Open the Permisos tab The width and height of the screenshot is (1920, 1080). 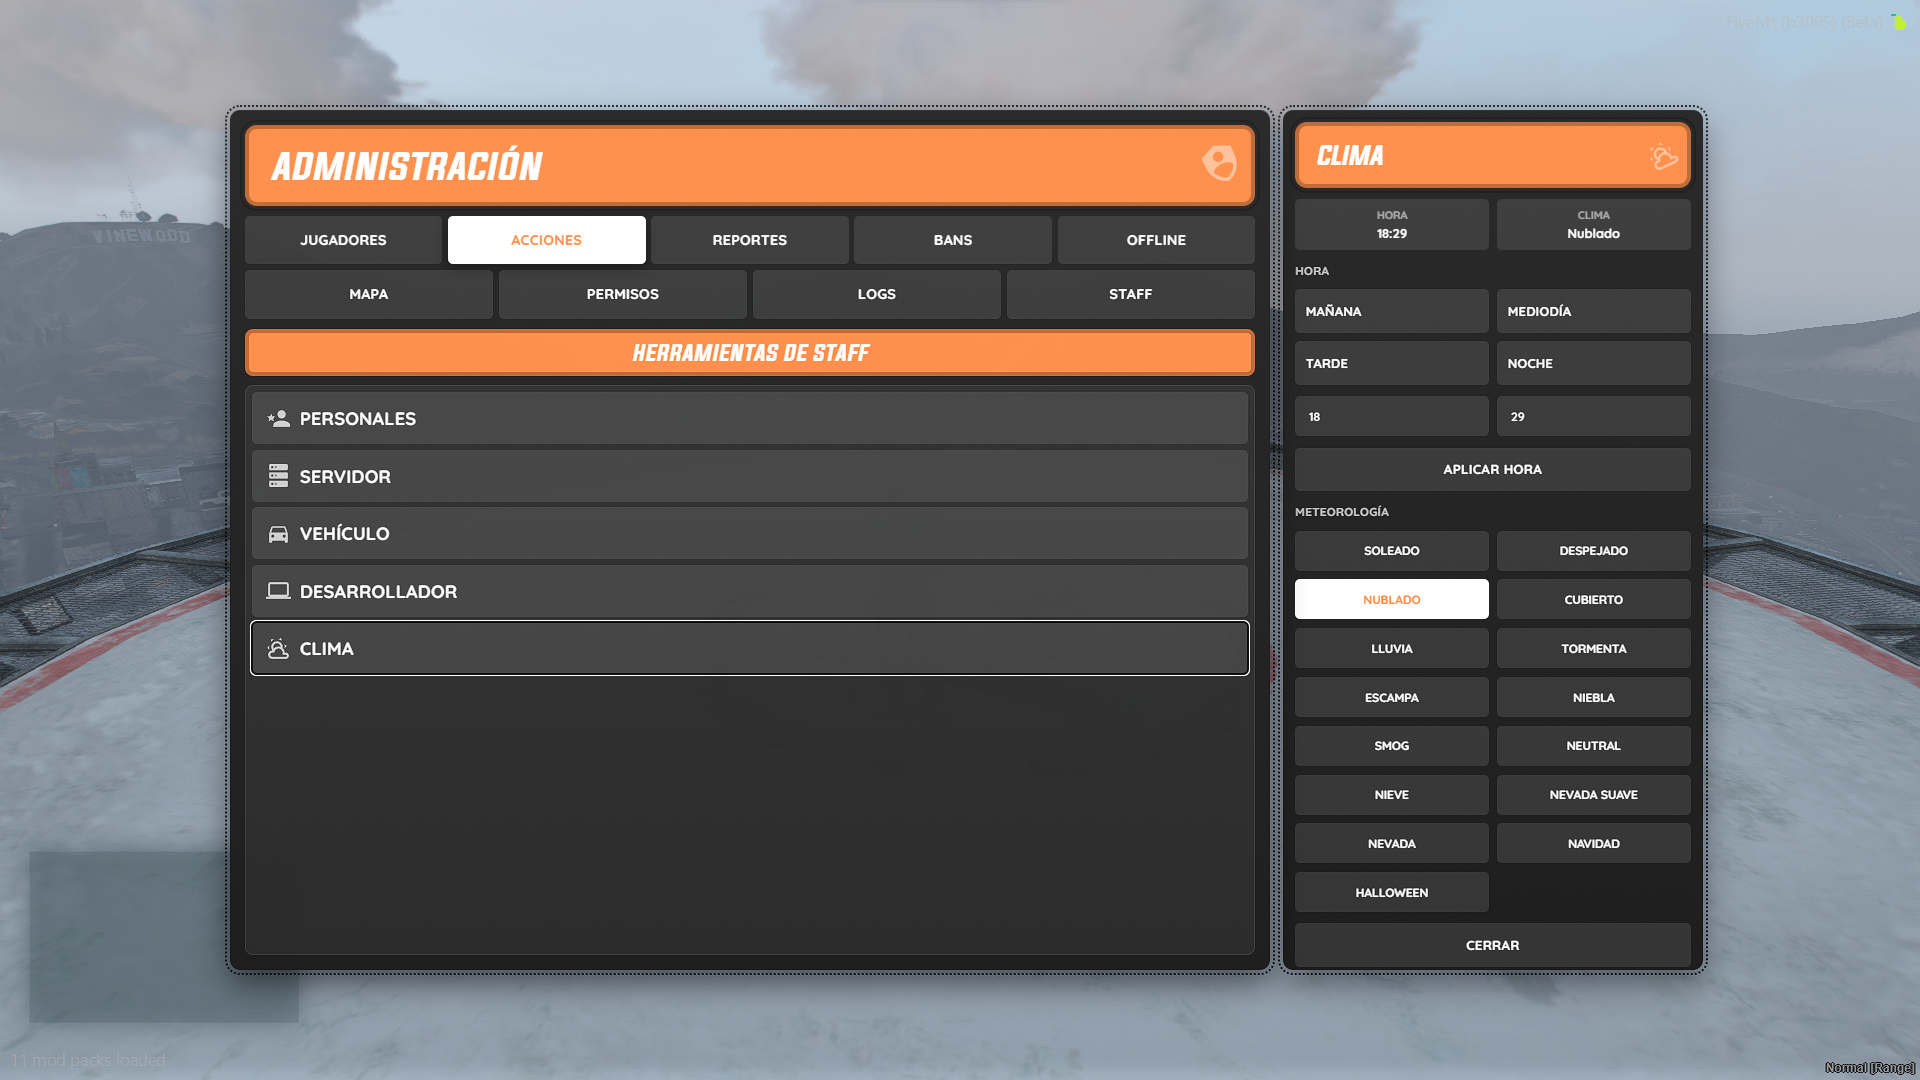(x=622, y=294)
